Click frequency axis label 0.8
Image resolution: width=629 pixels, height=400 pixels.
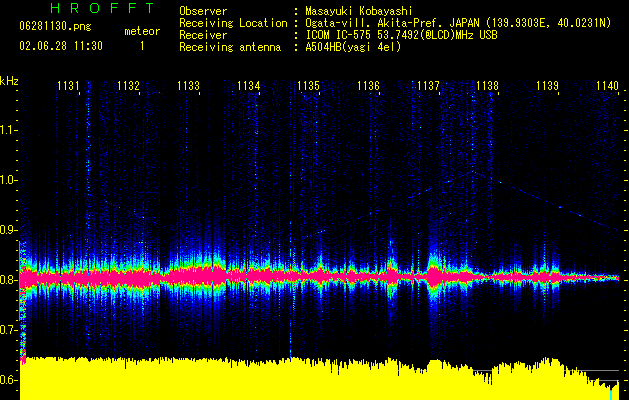pos(8,280)
